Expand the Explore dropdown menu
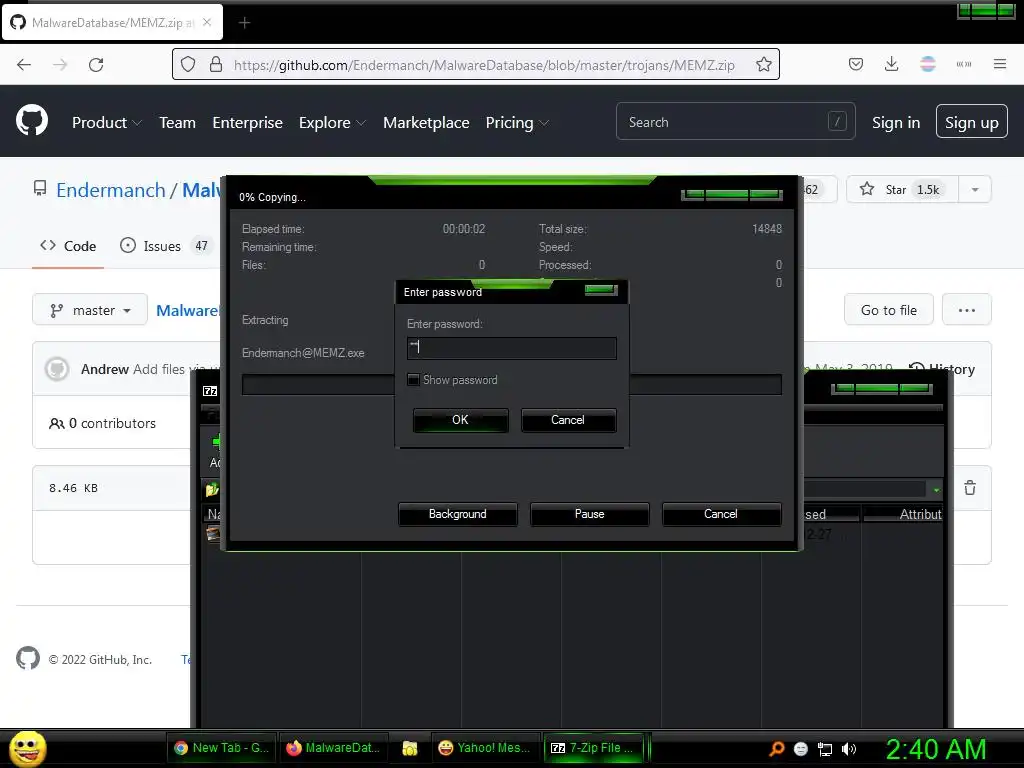This screenshot has height=768, width=1024. [x=332, y=122]
